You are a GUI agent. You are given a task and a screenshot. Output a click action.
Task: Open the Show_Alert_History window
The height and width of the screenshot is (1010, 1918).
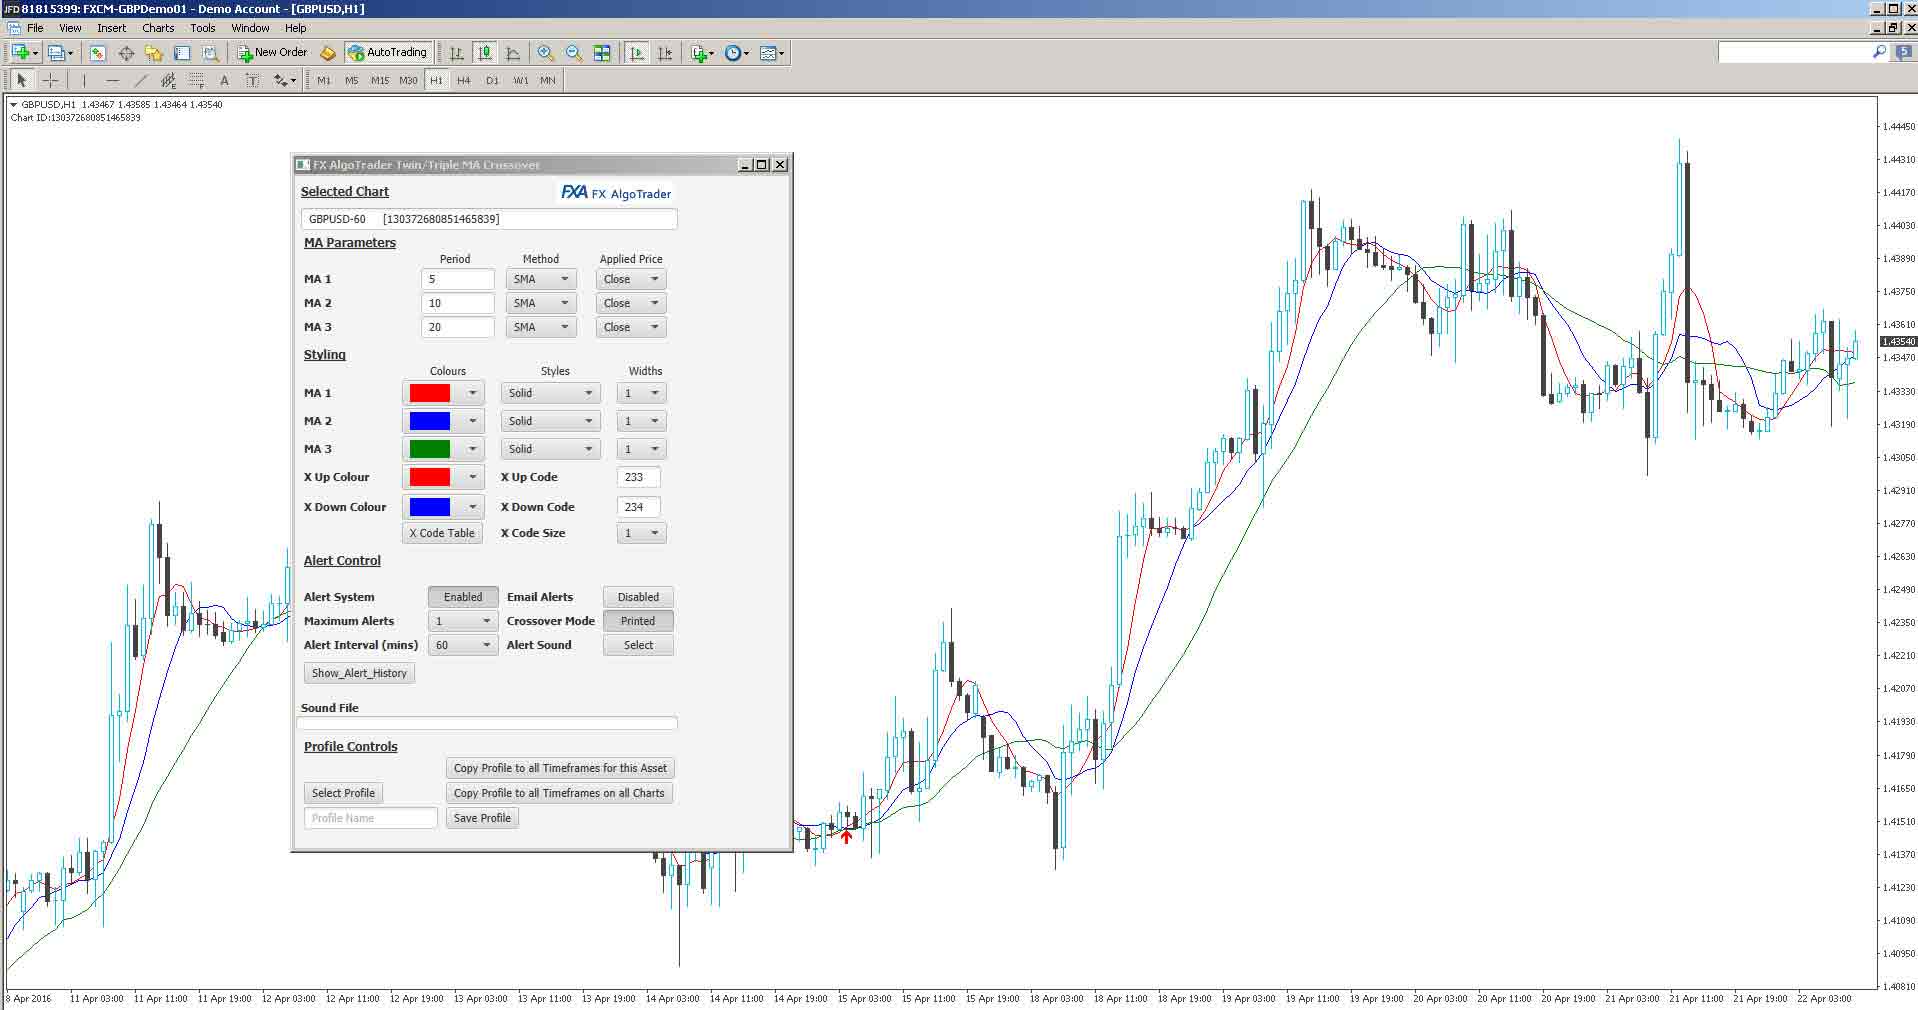[358, 672]
